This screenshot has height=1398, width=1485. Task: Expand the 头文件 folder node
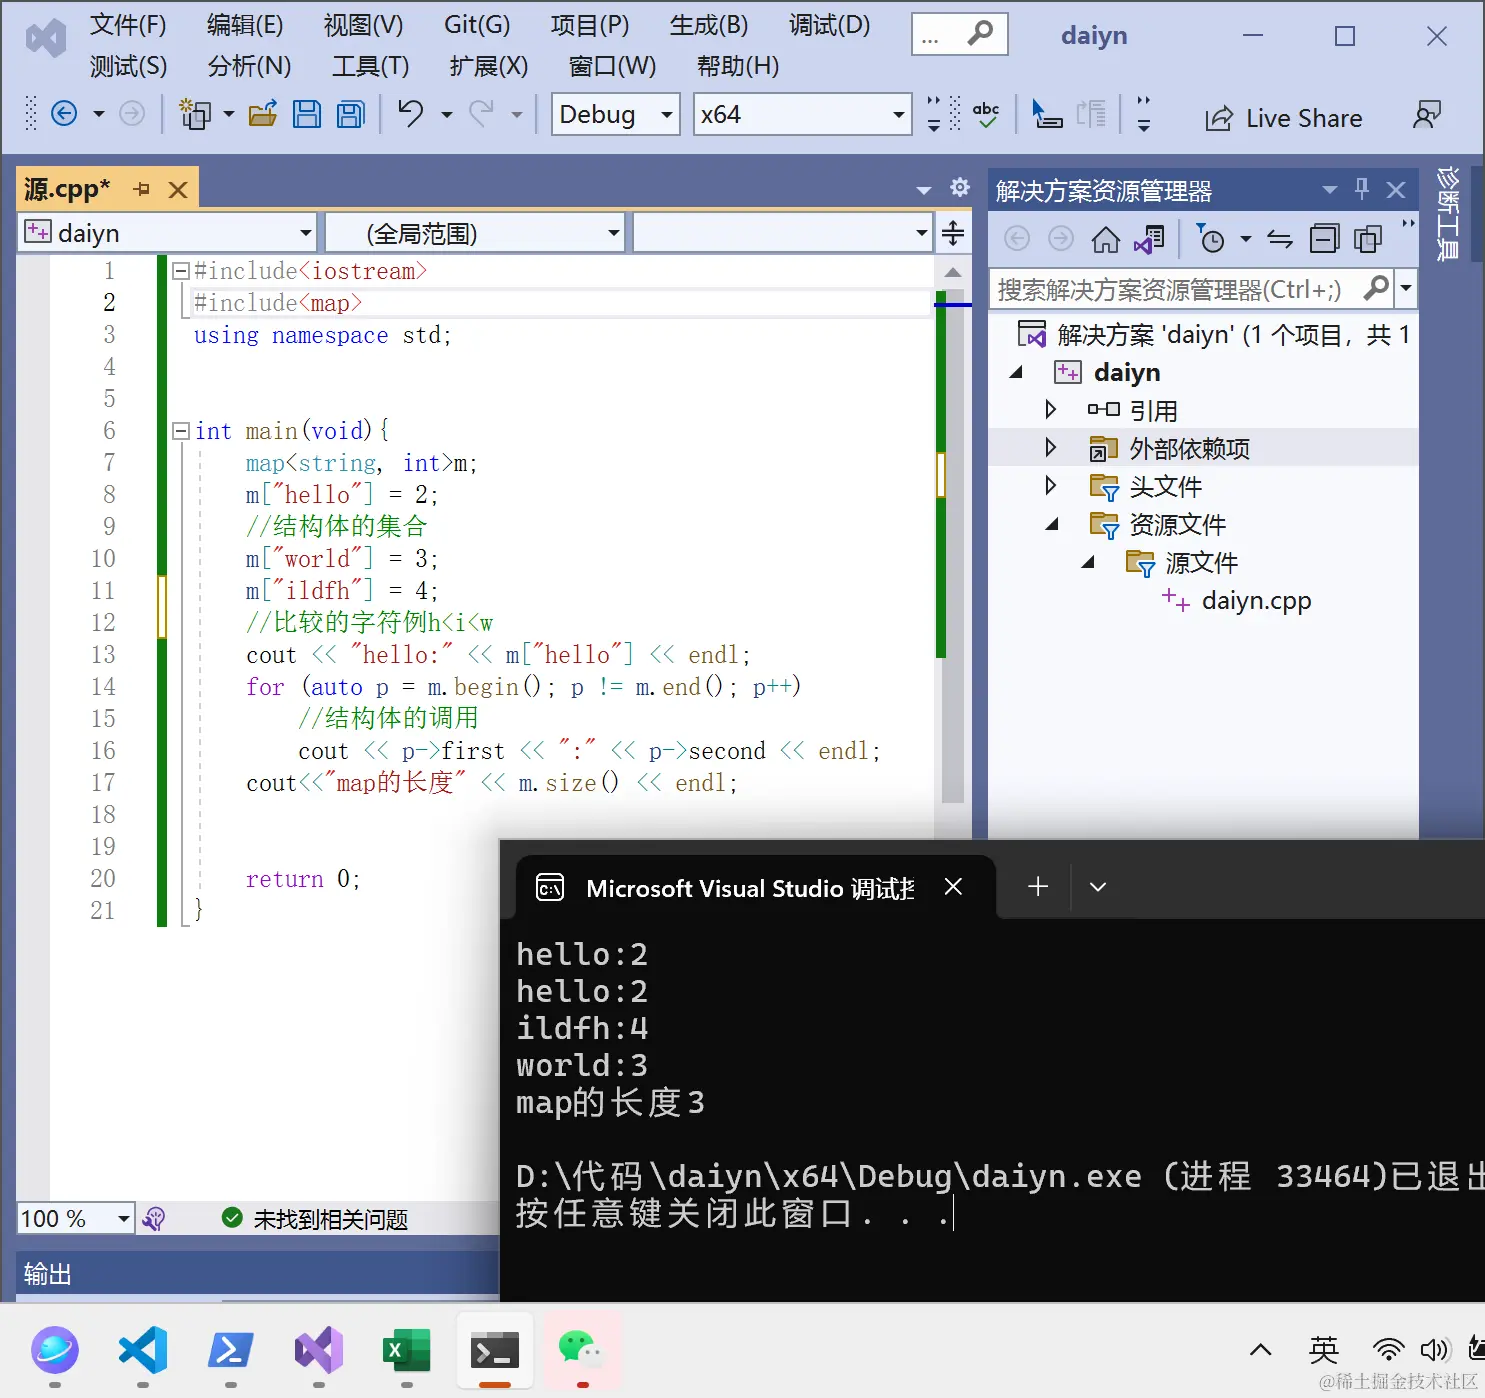click(1050, 485)
